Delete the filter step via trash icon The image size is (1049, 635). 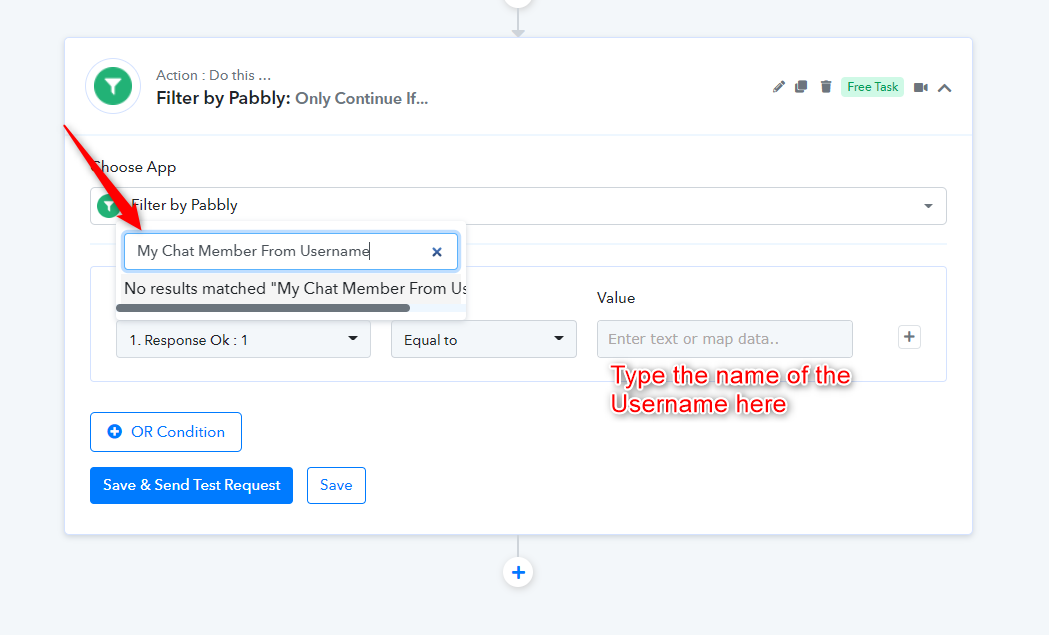click(826, 87)
